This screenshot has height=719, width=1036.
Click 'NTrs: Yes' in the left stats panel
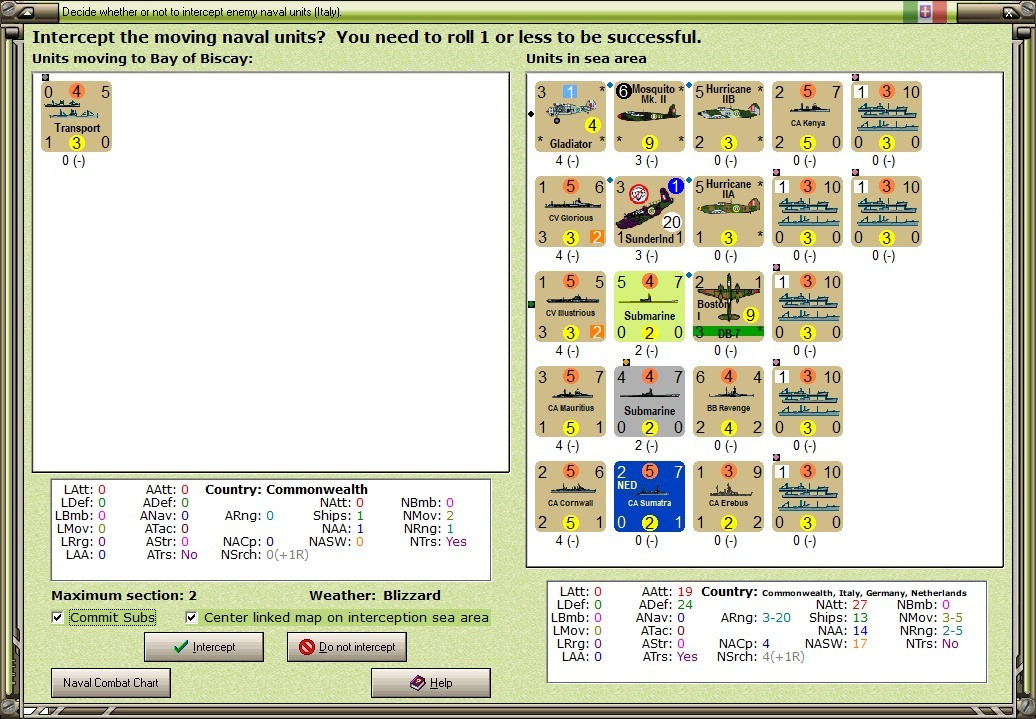click(437, 542)
